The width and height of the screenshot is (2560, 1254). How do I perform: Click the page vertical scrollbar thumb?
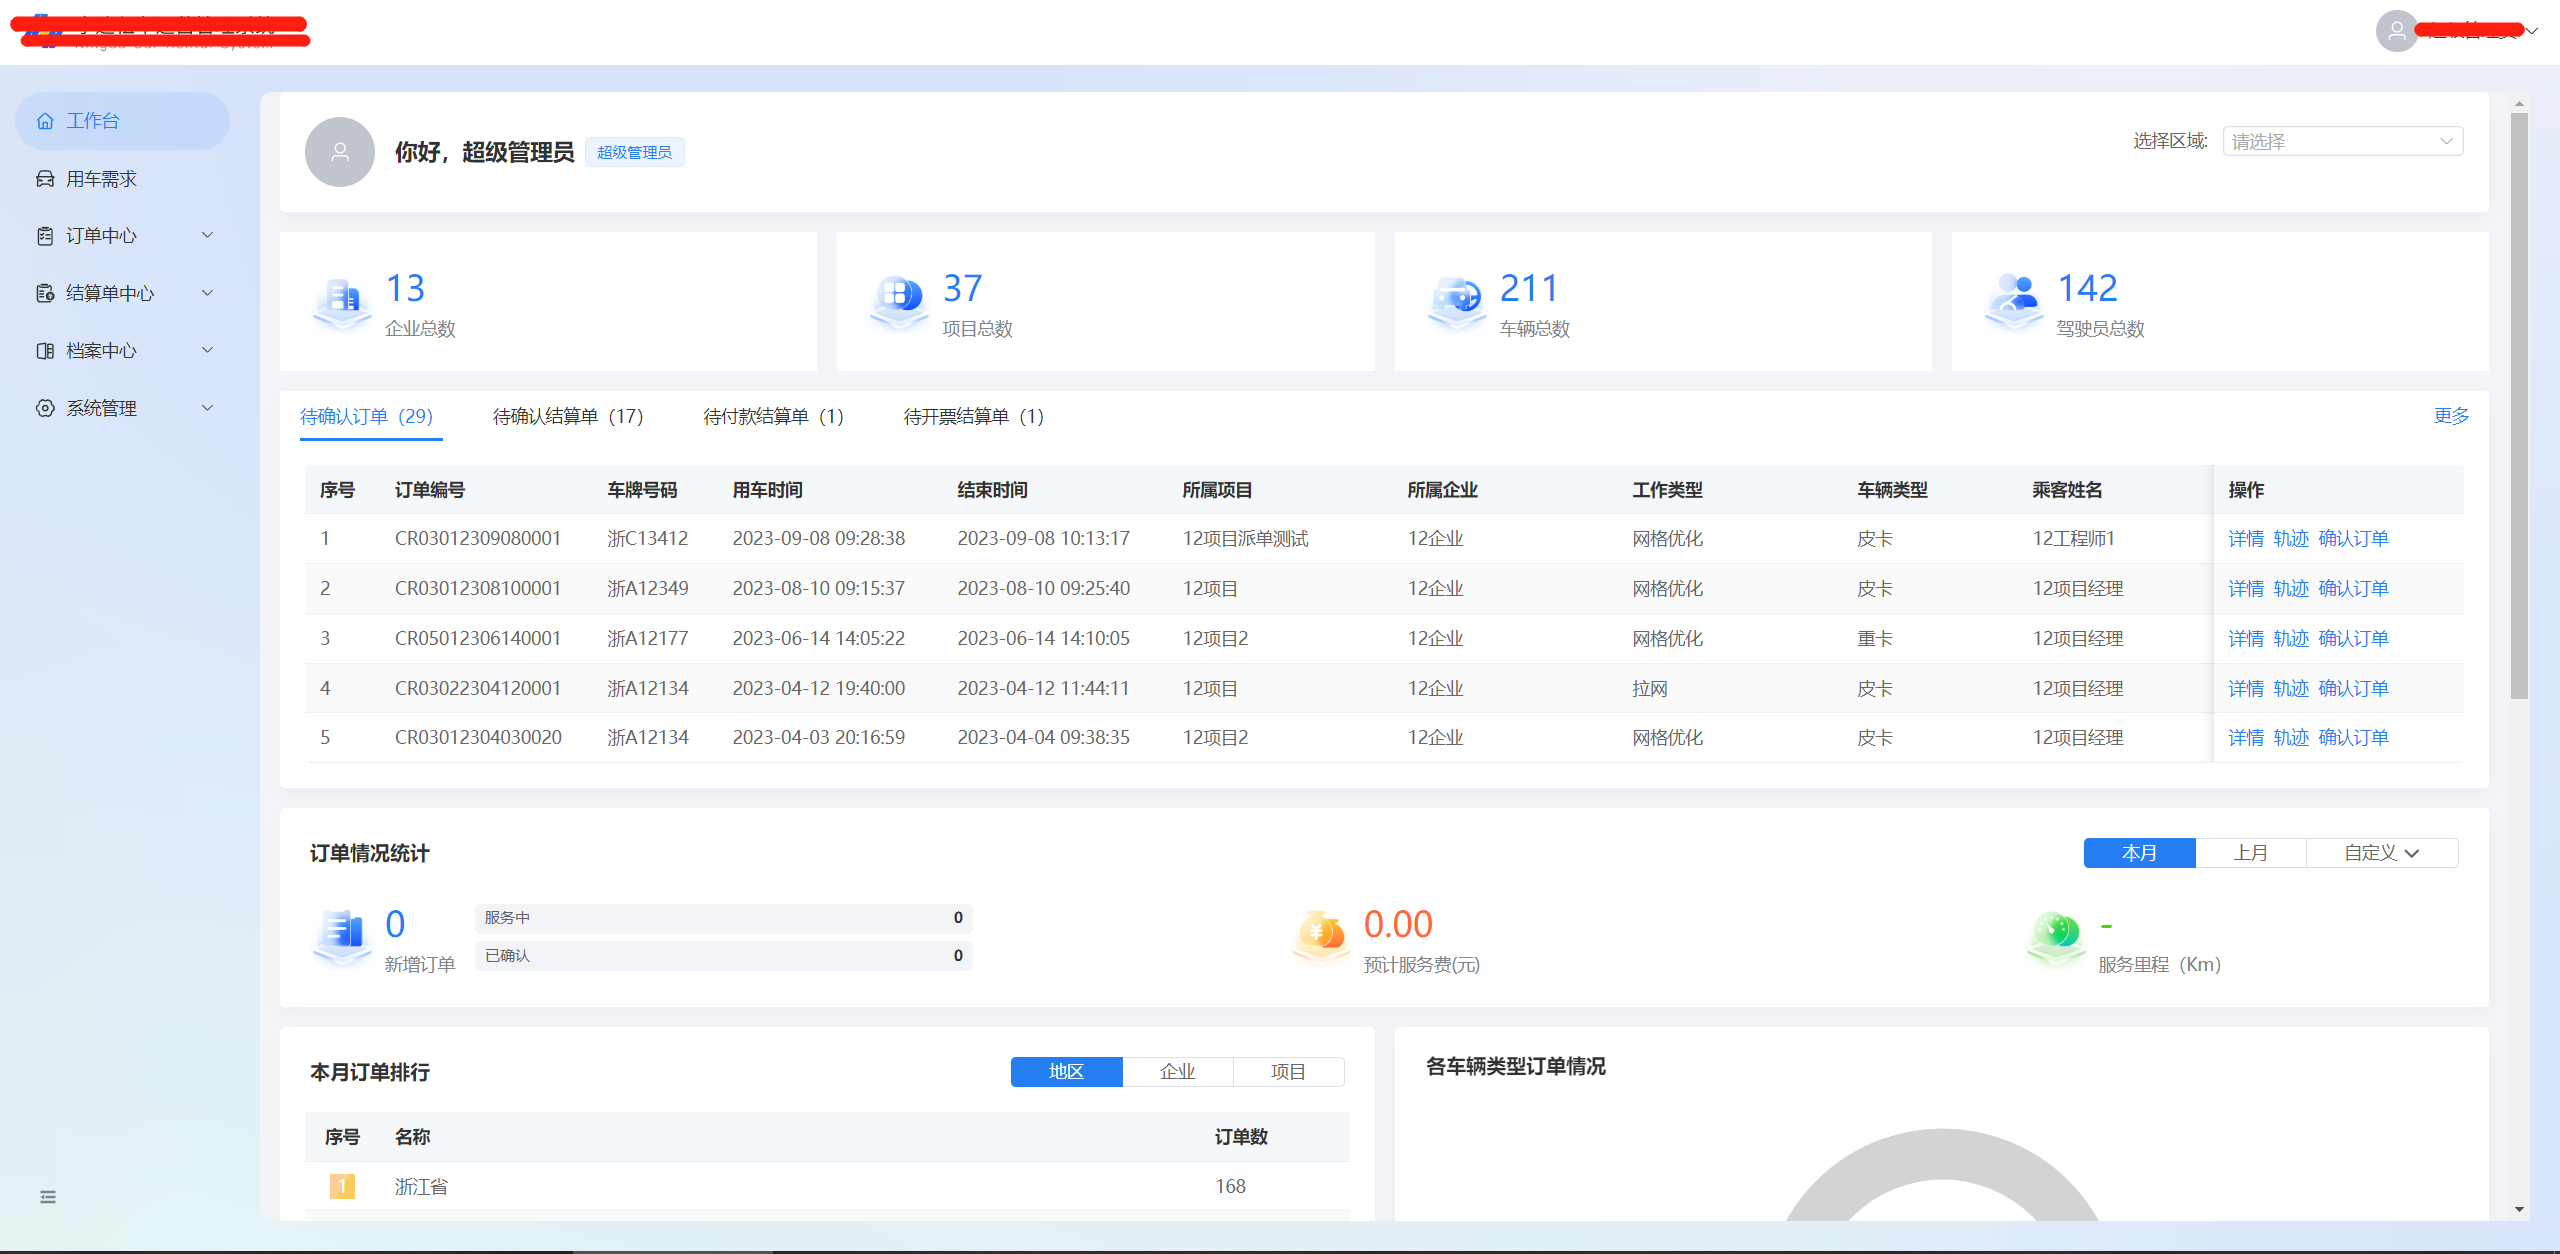click(2519, 405)
